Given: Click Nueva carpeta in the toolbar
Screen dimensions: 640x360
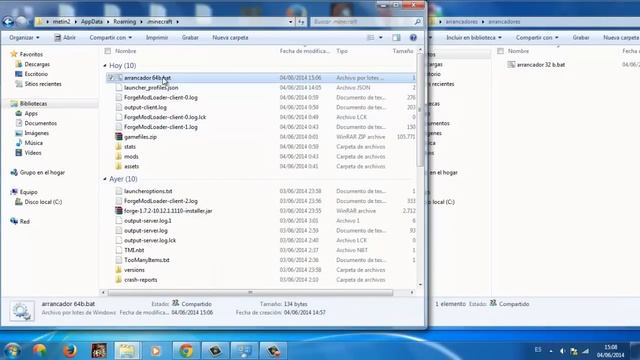Looking at the screenshot, I should tap(230, 38).
